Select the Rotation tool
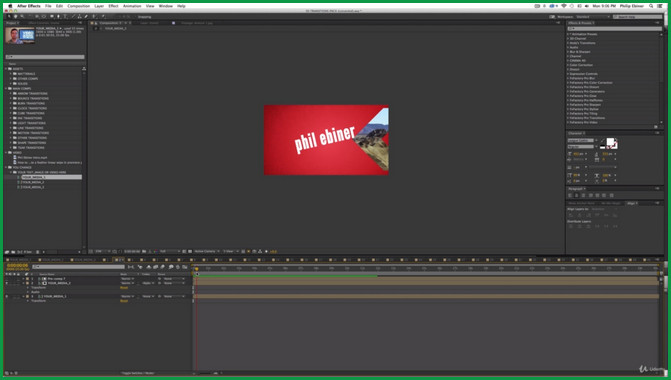 click(30, 17)
